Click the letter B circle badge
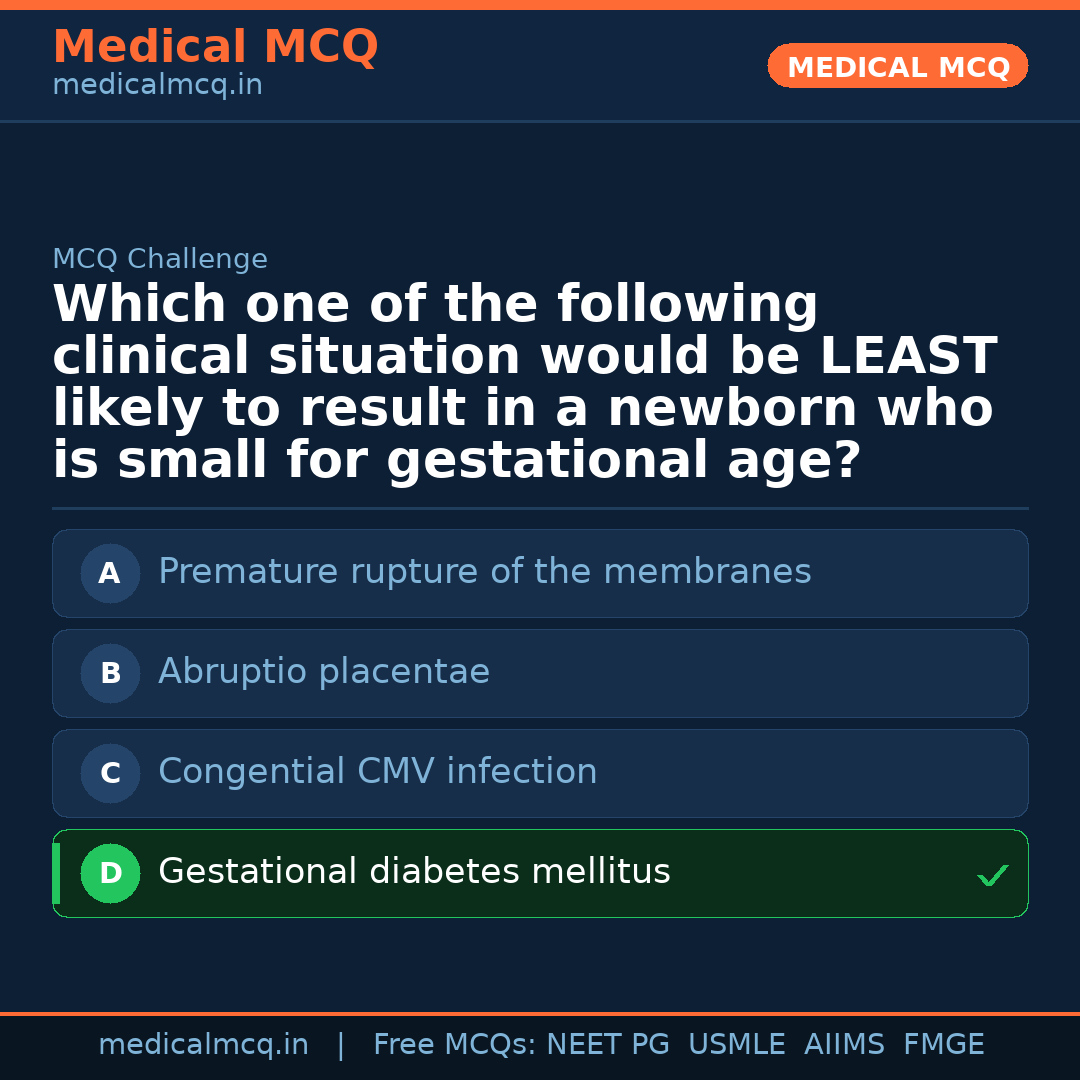 click(x=110, y=673)
